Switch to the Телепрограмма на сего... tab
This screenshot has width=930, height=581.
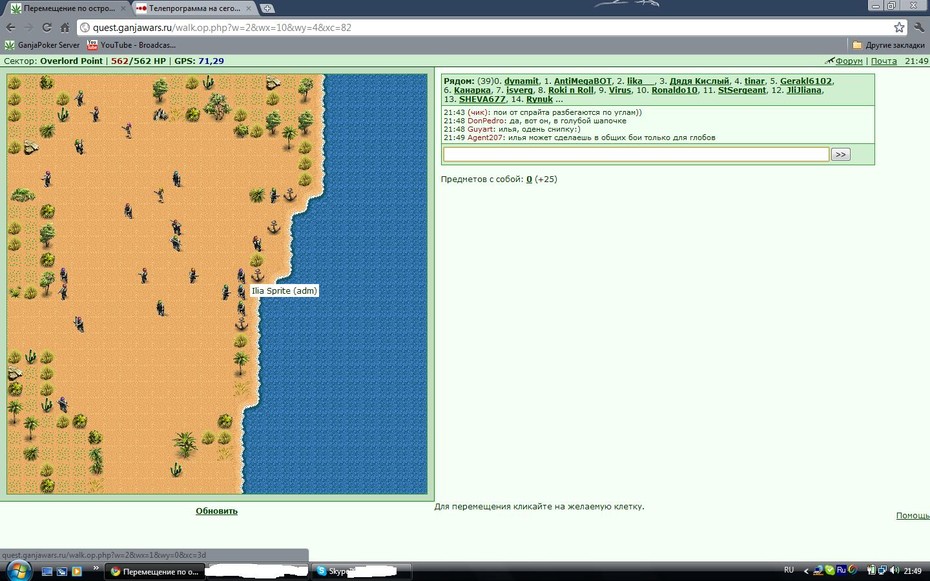click(194, 8)
